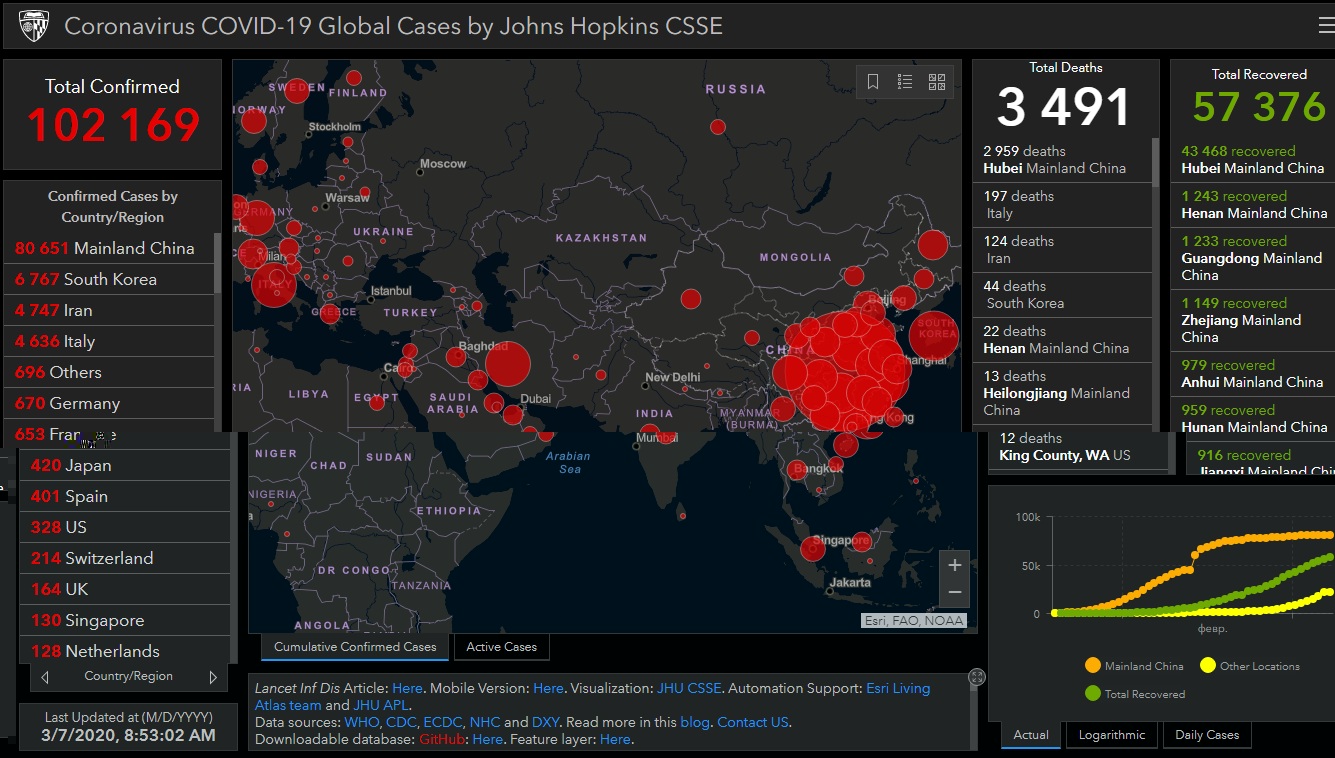Show the map legend list icon
1335x758 pixels.
[905, 82]
